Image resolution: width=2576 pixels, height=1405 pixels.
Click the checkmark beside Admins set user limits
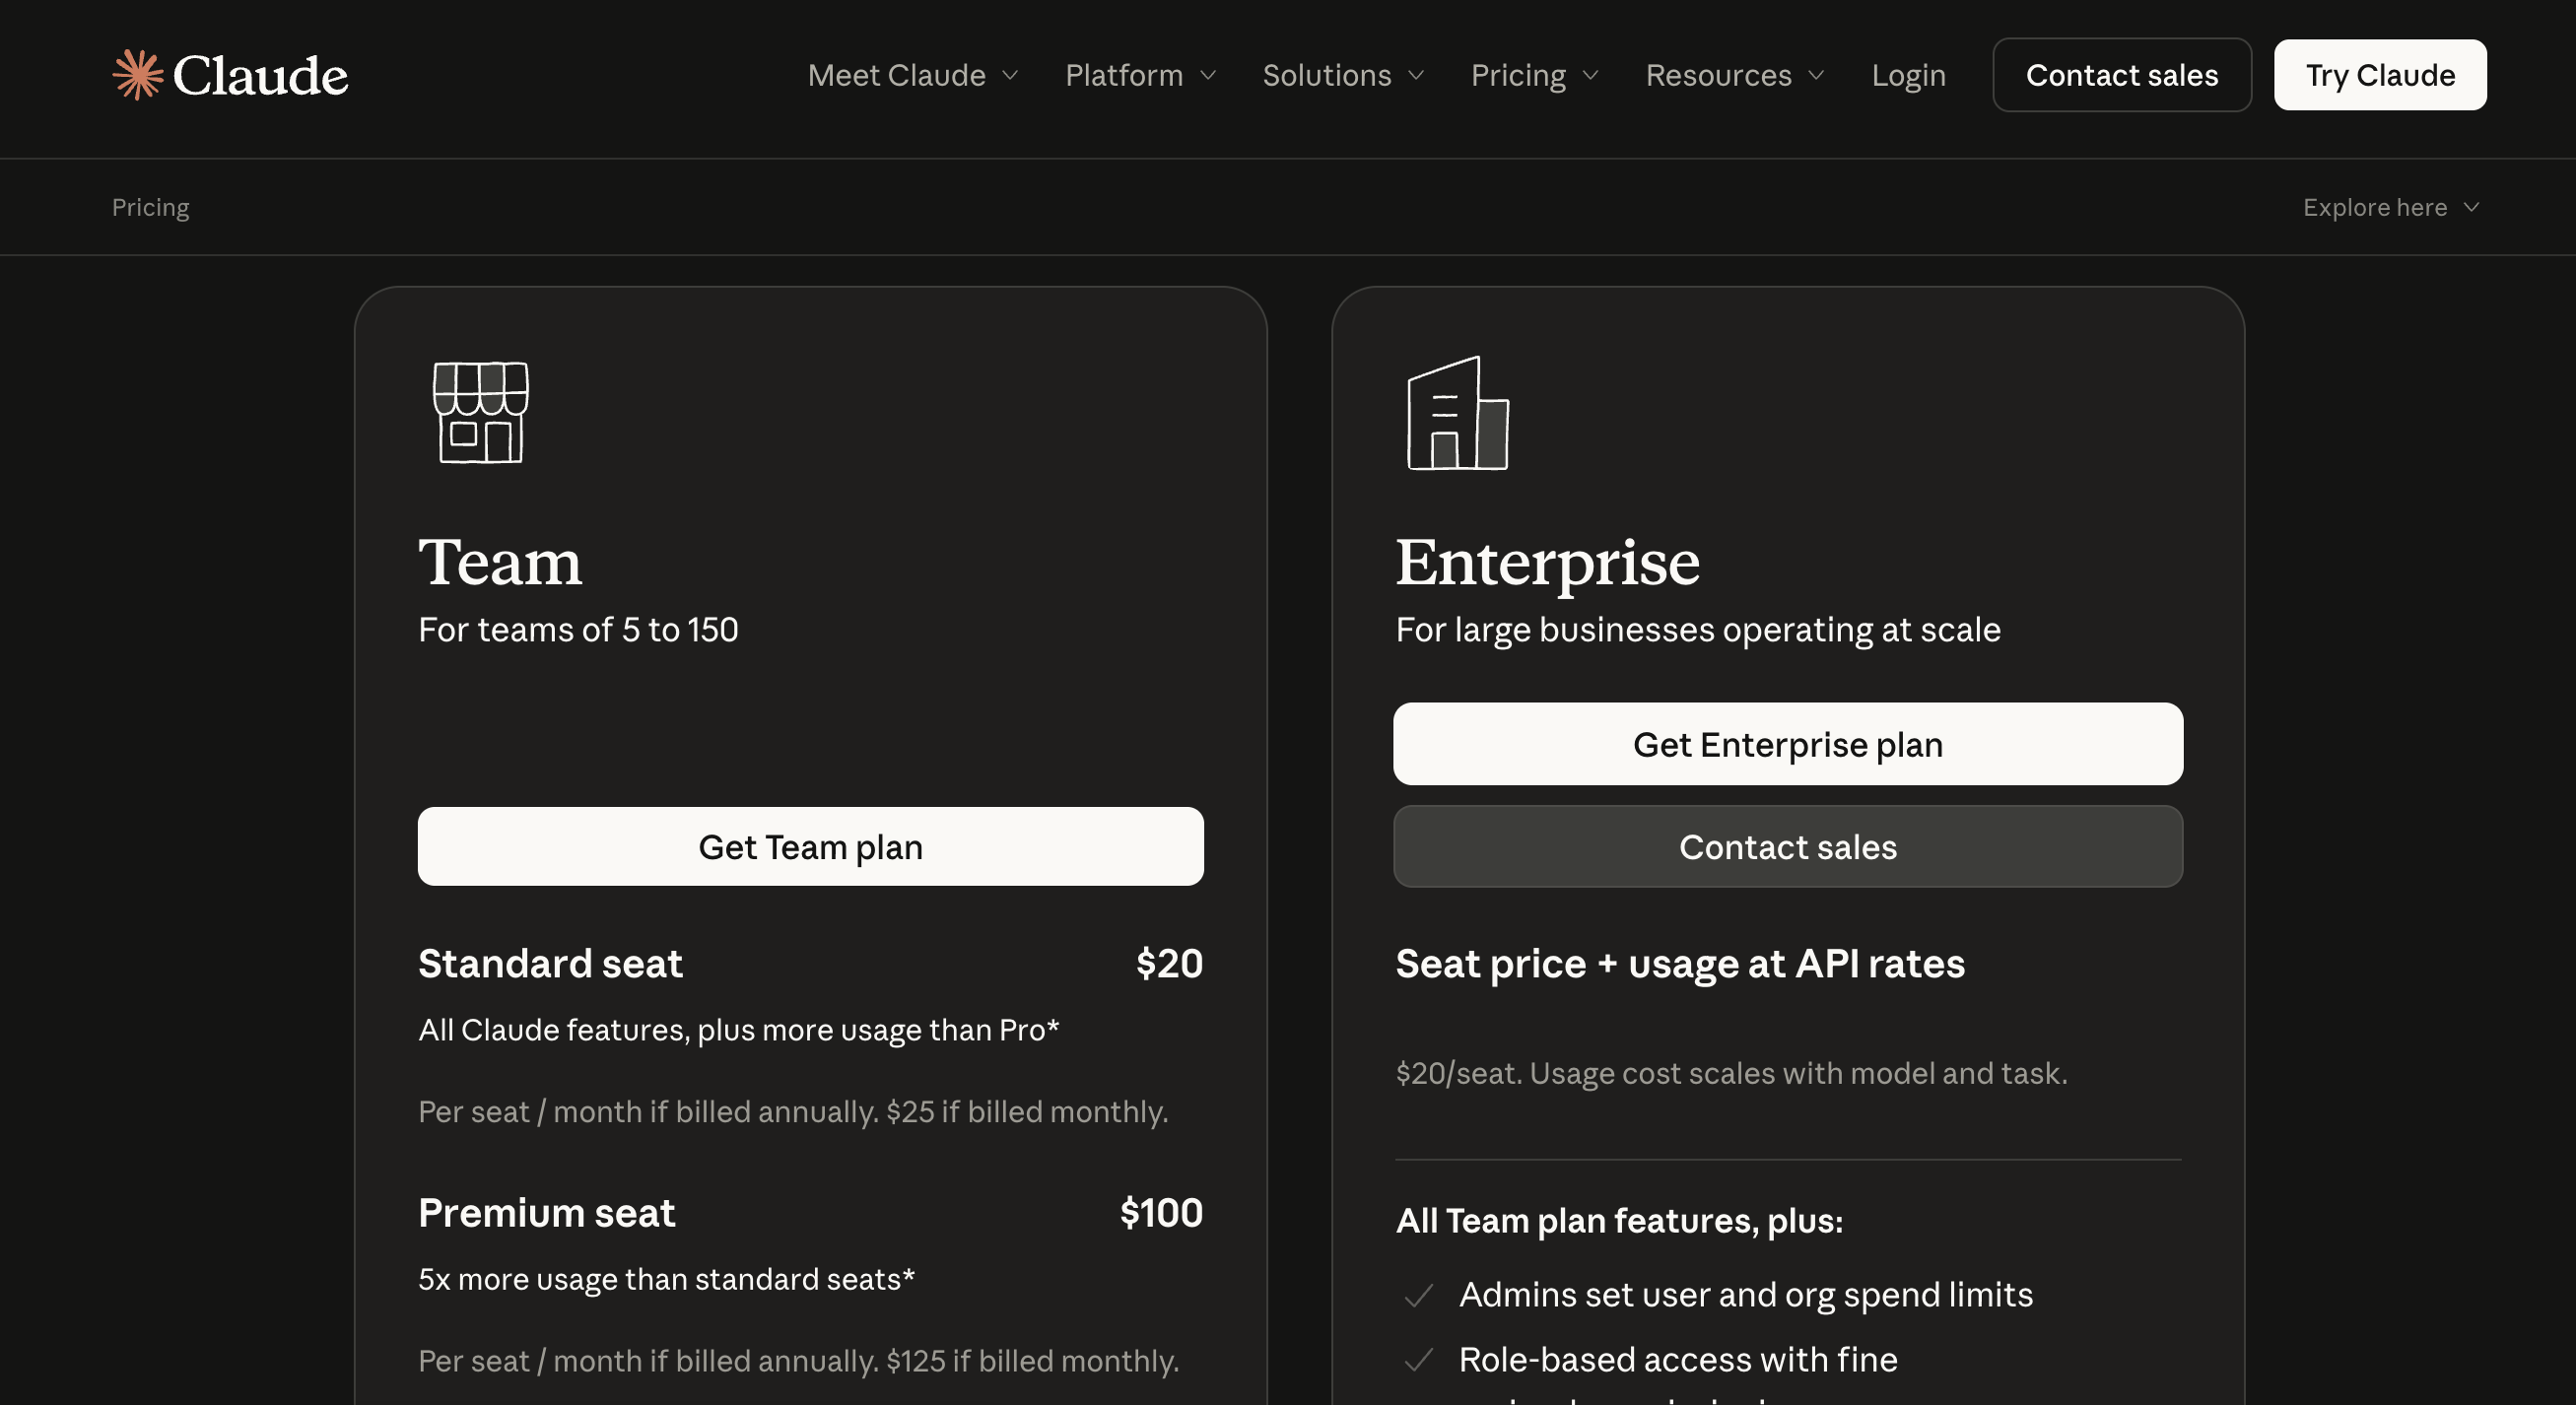point(1419,1295)
